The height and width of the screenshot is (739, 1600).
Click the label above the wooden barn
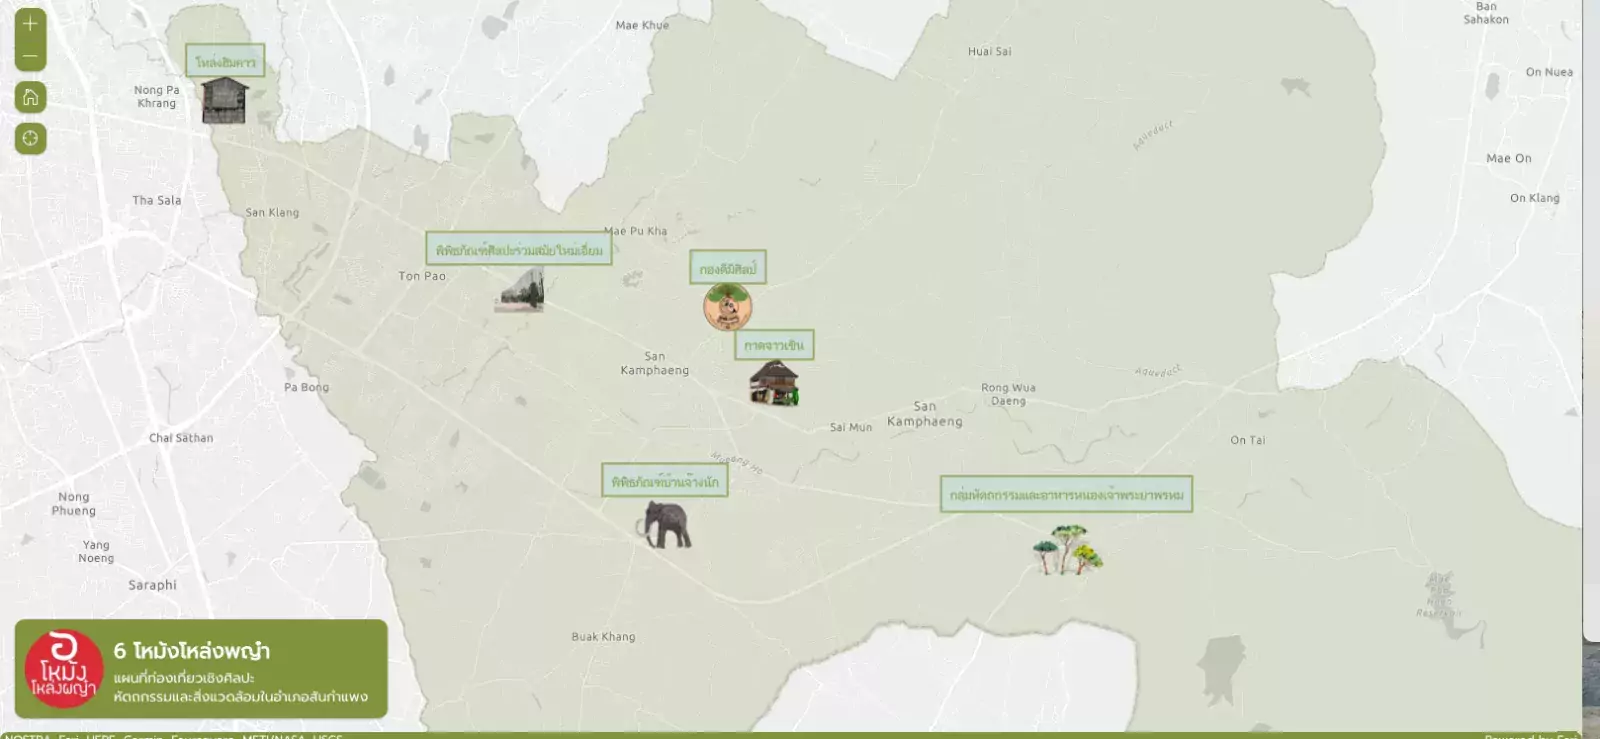coord(225,61)
